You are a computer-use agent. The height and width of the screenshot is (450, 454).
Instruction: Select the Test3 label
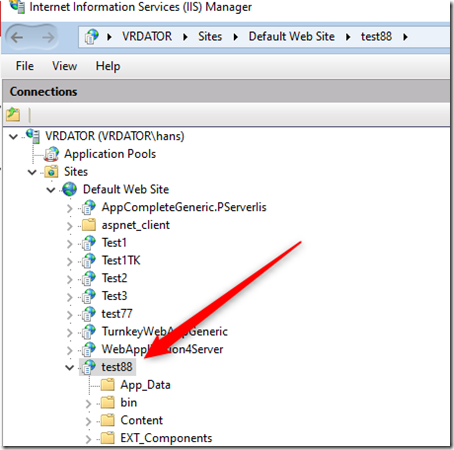[x=114, y=296]
